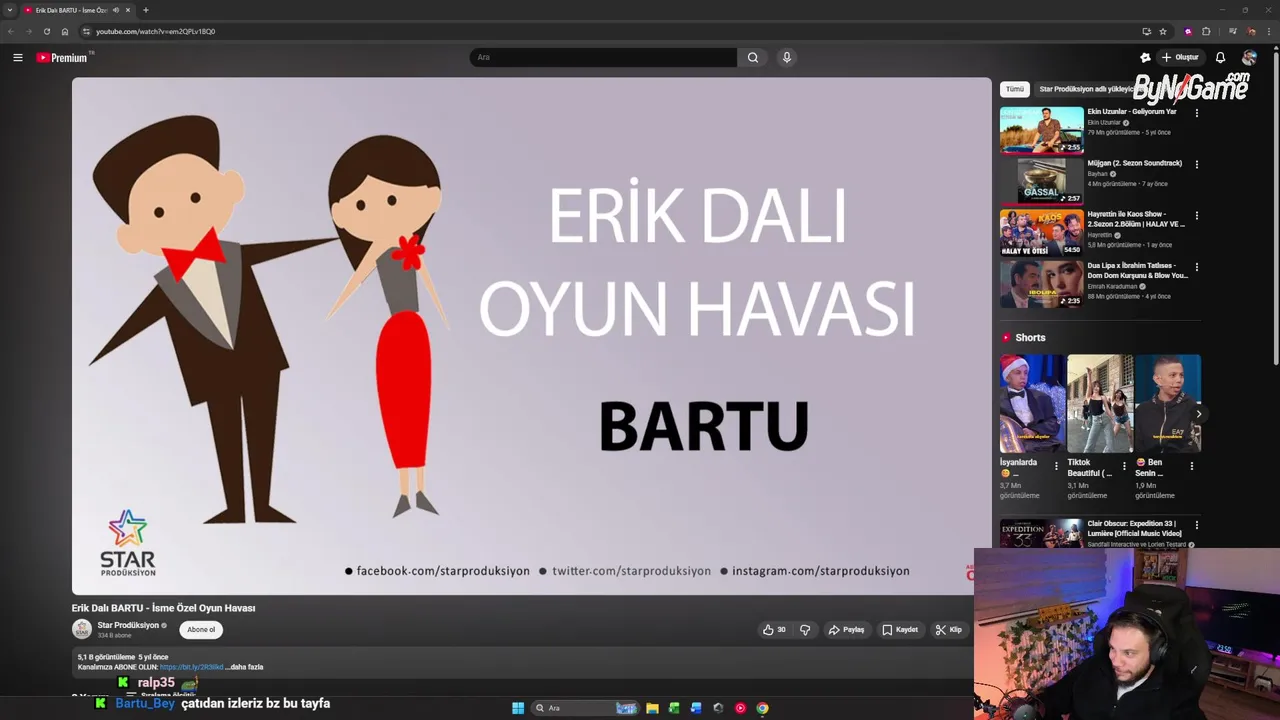Open the Star Prodüksiyon channel name link
The height and width of the screenshot is (720, 1280).
pos(128,625)
